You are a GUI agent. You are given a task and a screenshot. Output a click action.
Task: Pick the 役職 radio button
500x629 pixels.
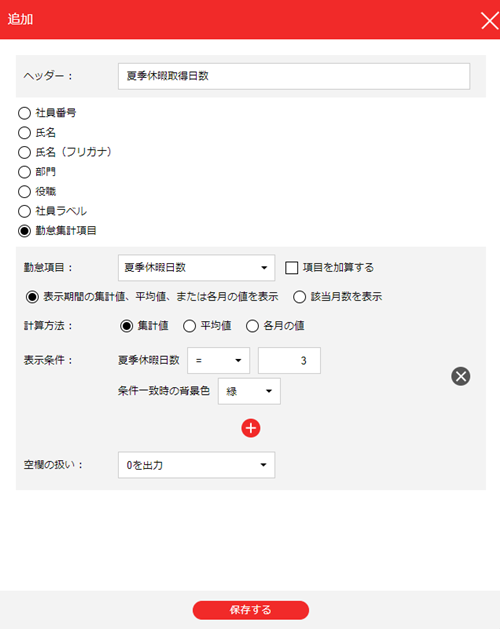[x=24, y=191]
